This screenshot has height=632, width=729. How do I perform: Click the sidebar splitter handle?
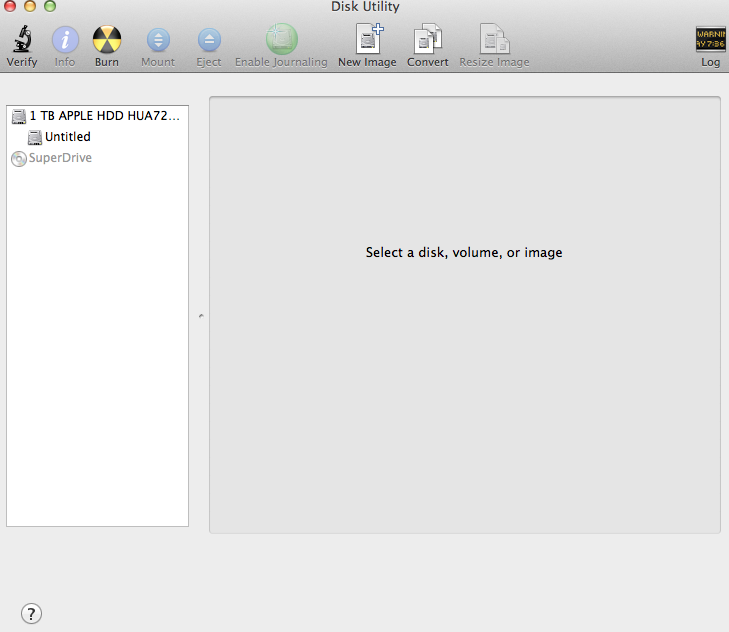coord(201,316)
